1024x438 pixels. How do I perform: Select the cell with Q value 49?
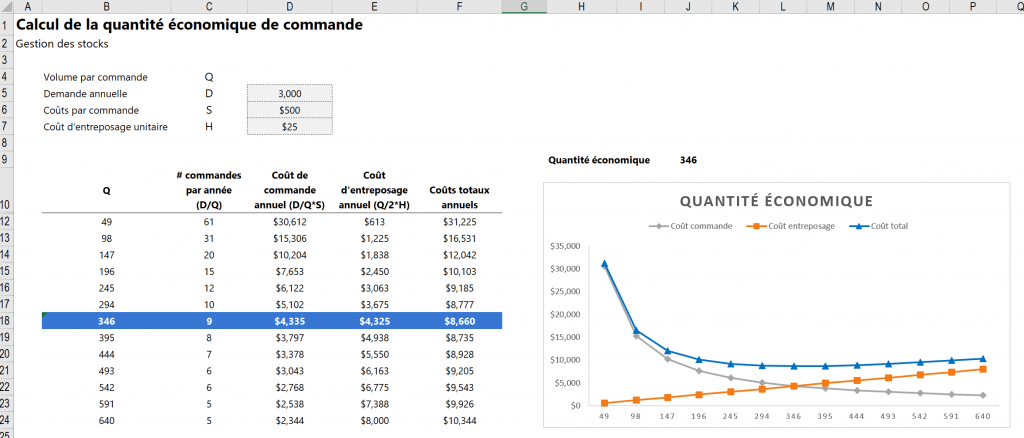pyautogui.click(x=106, y=222)
